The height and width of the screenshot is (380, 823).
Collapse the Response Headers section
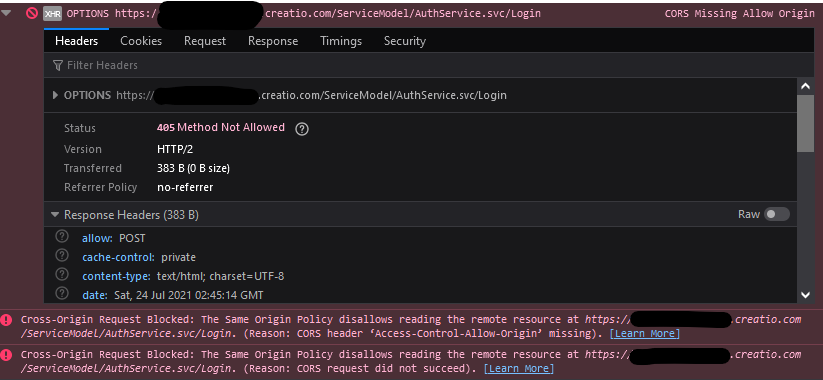click(55, 215)
